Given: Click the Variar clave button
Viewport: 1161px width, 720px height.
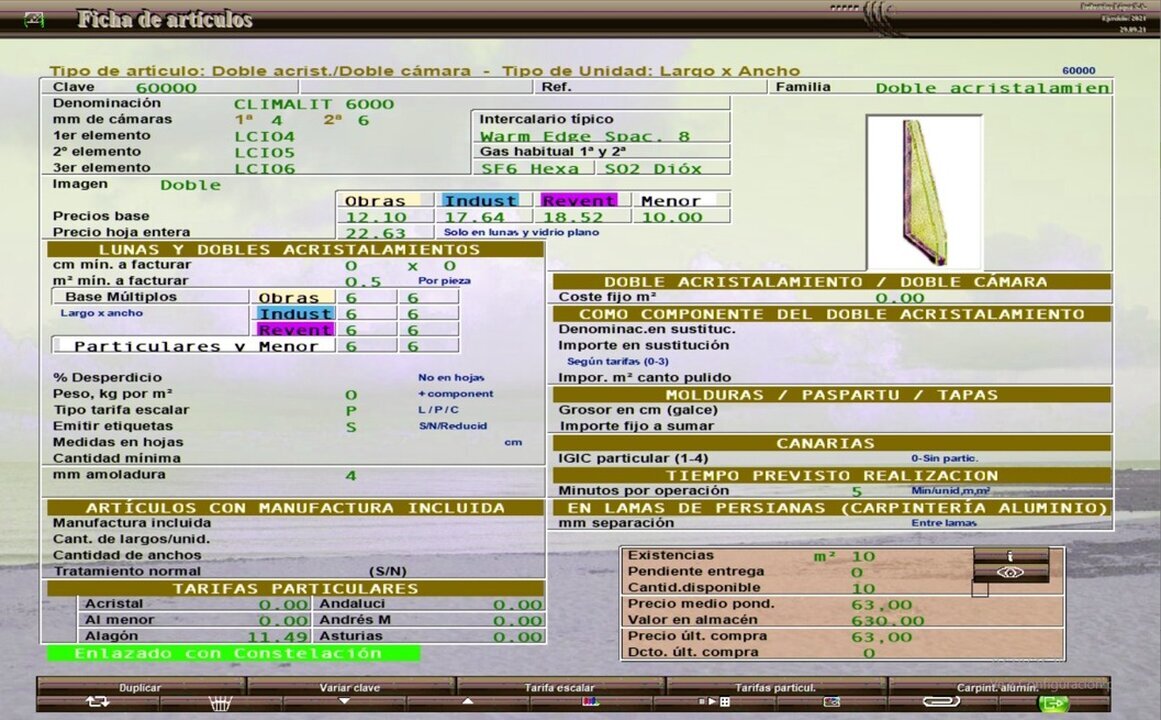Looking at the screenshot, I should click(x=350, y=687).
